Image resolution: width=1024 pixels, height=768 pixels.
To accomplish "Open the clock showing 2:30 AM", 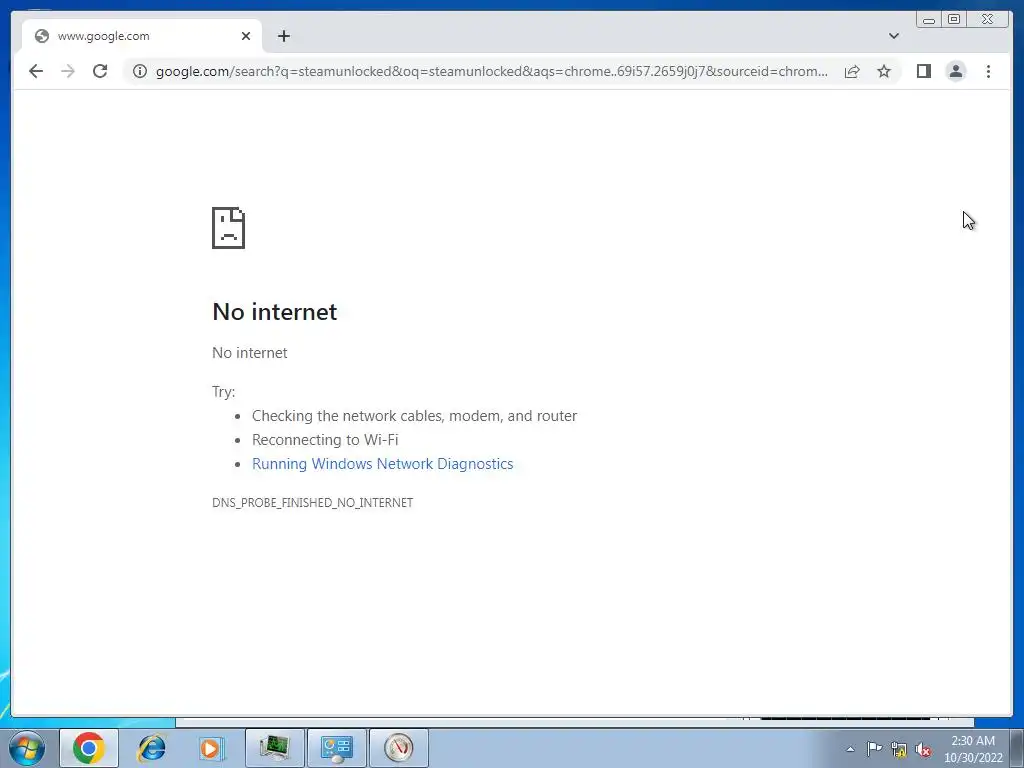I will pos(973,749).
